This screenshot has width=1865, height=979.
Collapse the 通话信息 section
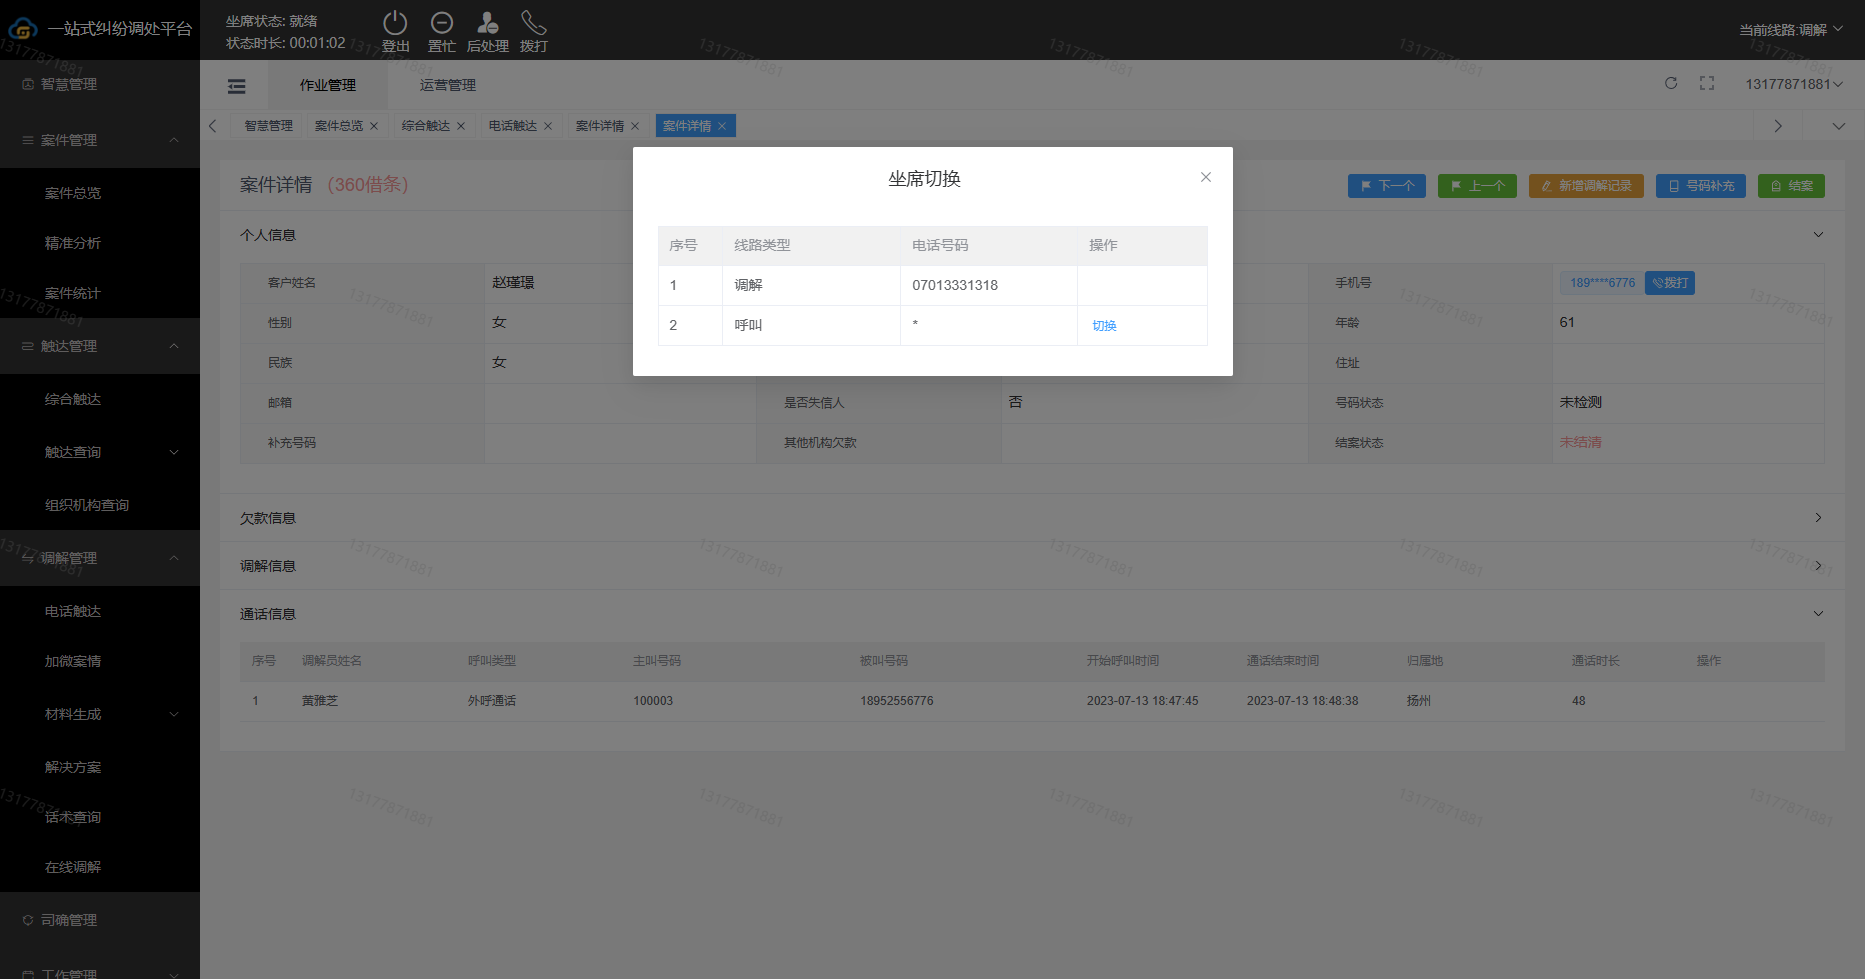tap(1818, 614)
